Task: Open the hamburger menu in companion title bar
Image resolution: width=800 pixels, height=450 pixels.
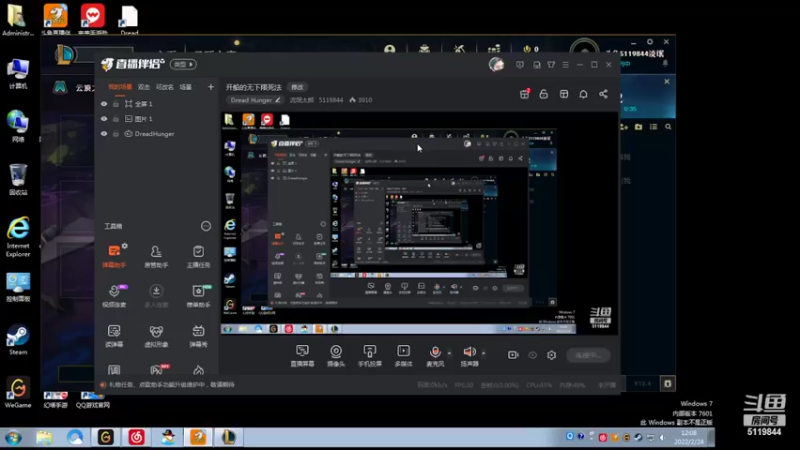Action: (565, 65)
